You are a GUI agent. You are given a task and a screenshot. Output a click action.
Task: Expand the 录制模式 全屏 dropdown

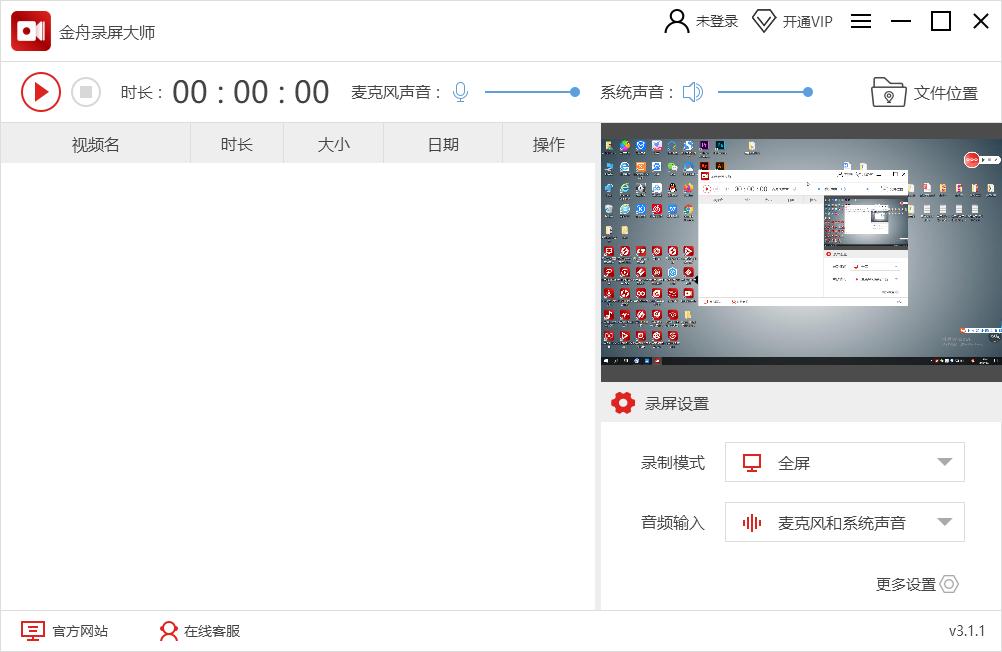tap(844, 462)
